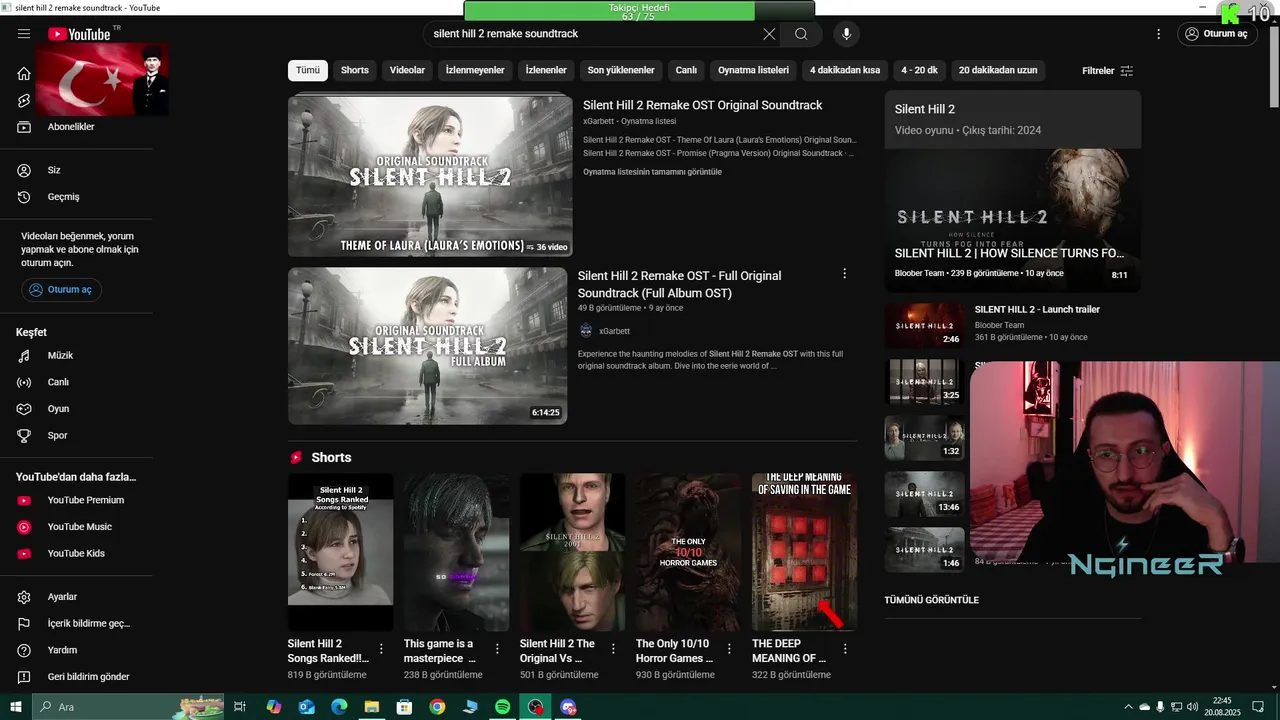
Task: Open the Silent Hill 2 Remake OST playlist thumbnail
Action: (430, 177)
